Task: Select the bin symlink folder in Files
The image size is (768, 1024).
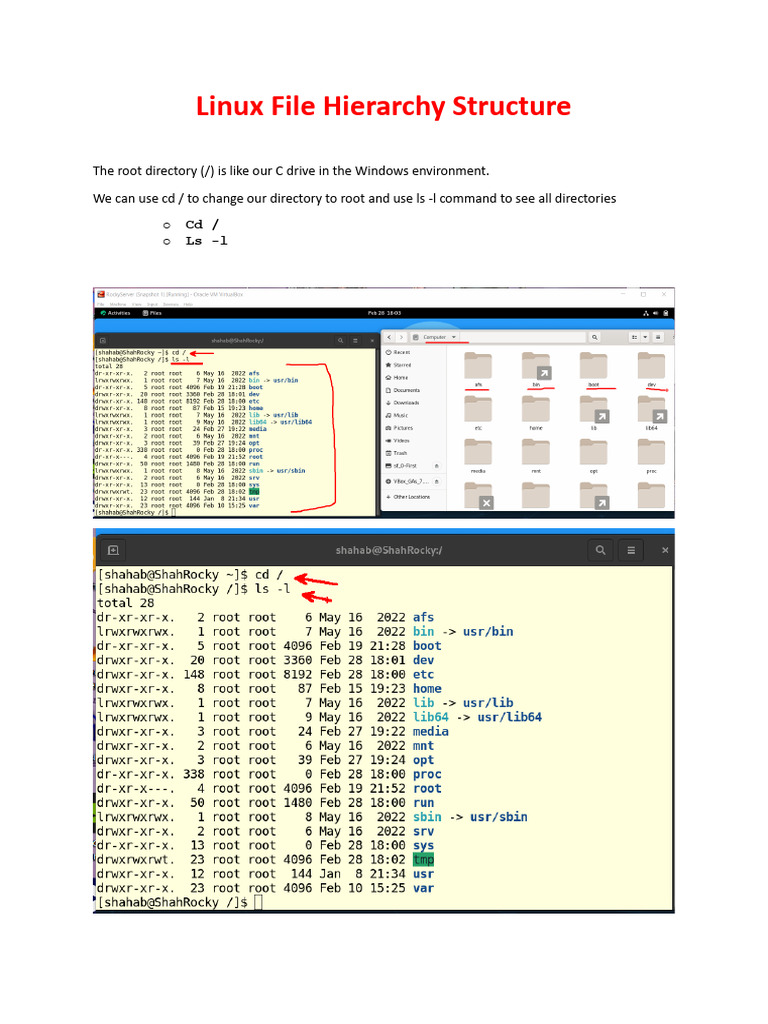Action: pos(536,366)
